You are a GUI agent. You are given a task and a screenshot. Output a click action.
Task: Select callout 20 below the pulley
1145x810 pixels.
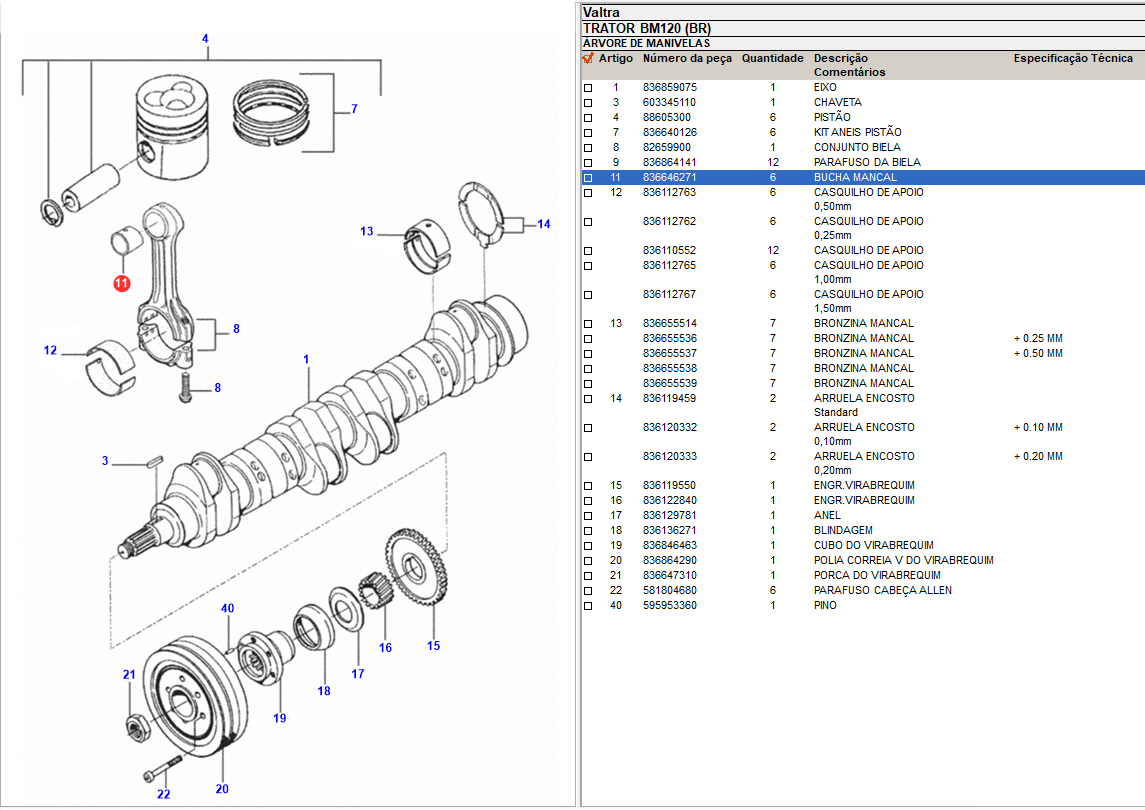tap(222, 788)
